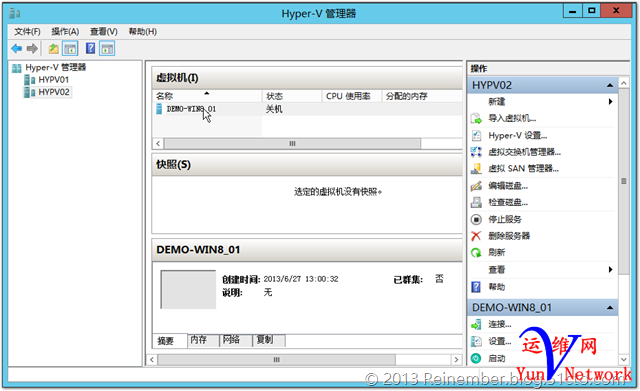Click 设置 icon for DEMO-WIN8_01

(476, 341)
